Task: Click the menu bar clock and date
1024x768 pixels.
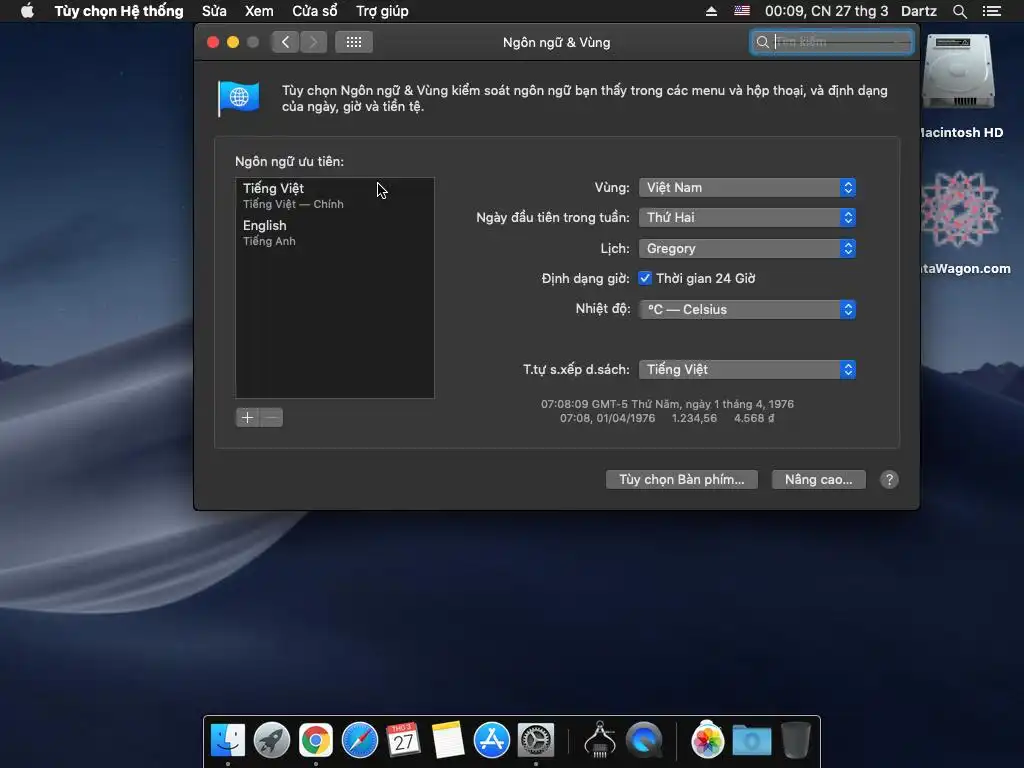Action: pyautogui.click(x=826, y=11)
